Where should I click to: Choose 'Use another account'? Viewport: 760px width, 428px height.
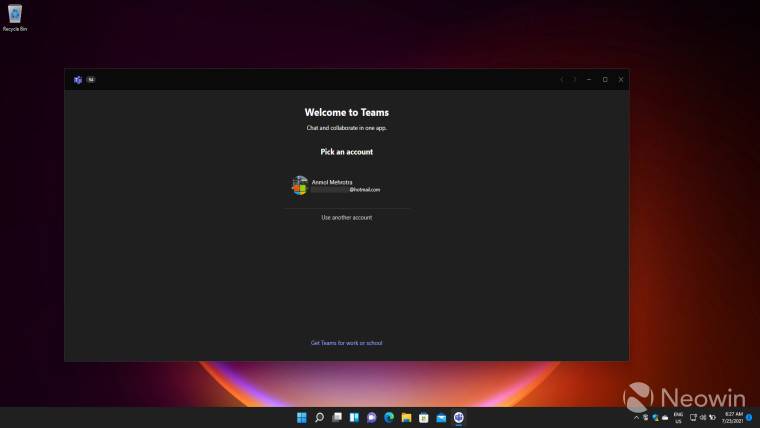click(347, 218)
